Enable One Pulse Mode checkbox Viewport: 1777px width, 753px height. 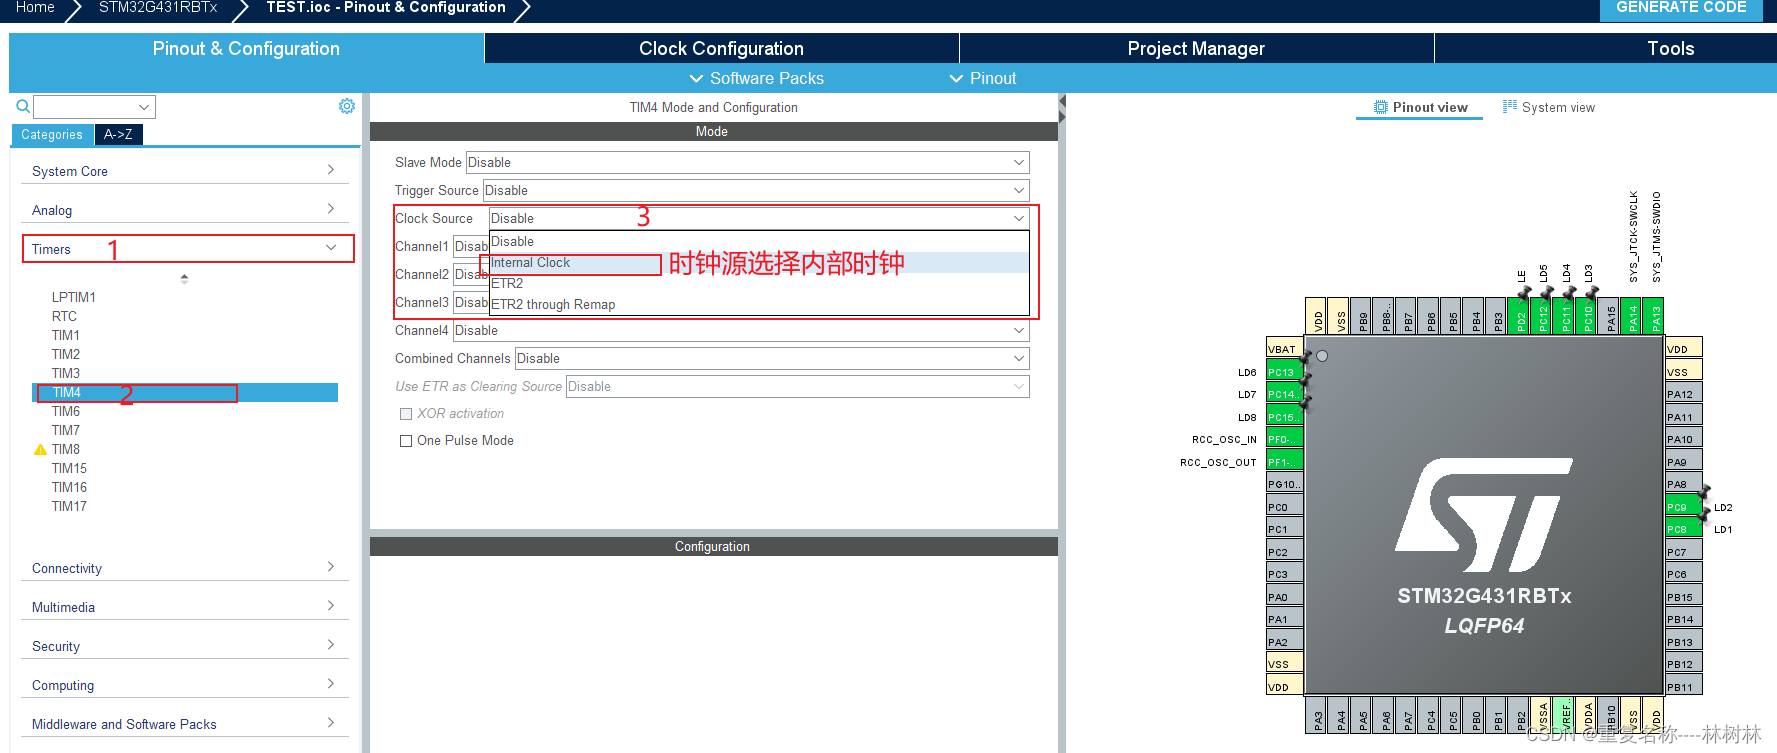point(406,441)
